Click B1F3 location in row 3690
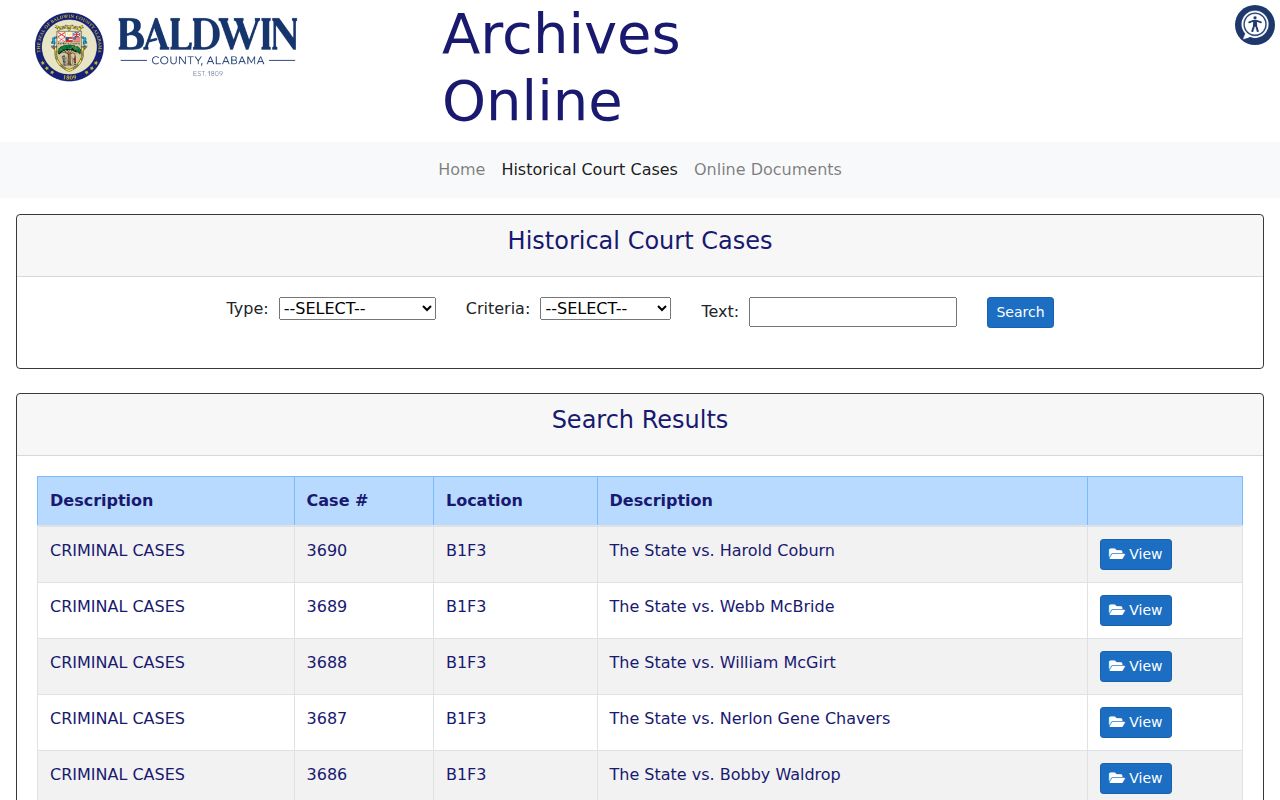This screenshot has height=800, width=1280. point(466,551)
